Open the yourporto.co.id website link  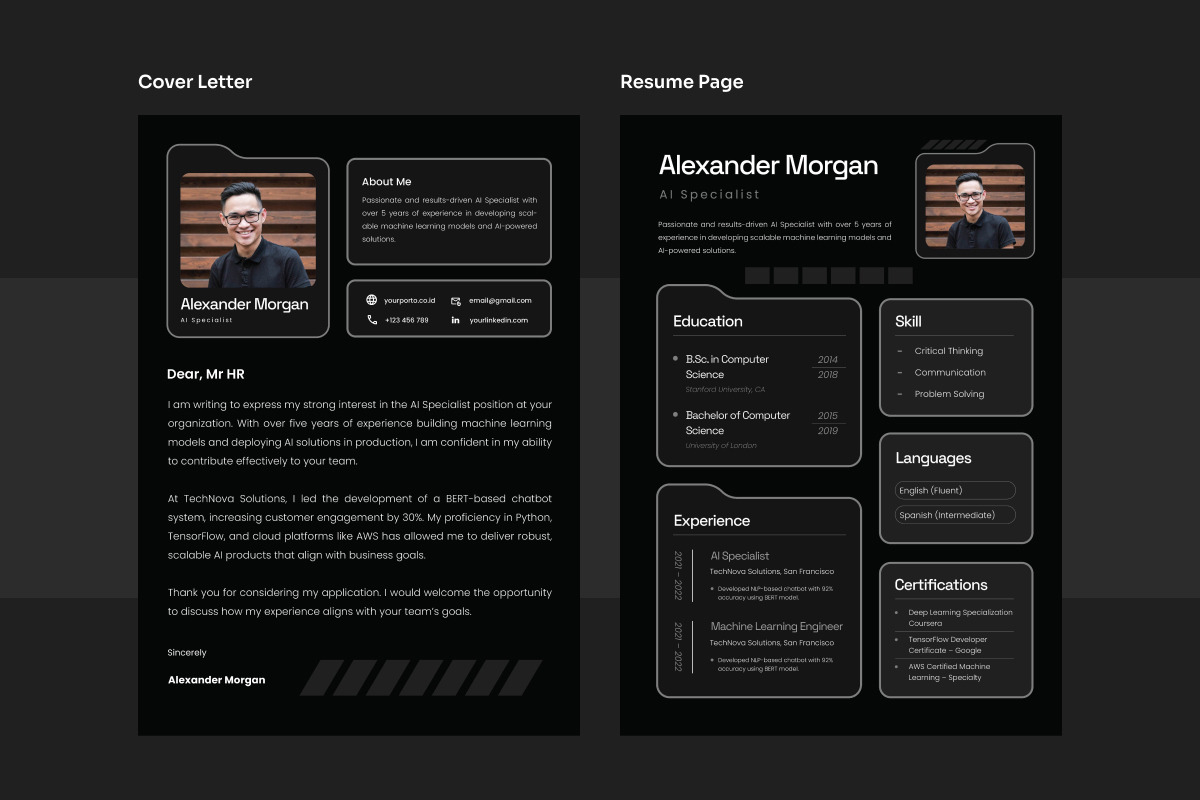click(x=410, y=300)
